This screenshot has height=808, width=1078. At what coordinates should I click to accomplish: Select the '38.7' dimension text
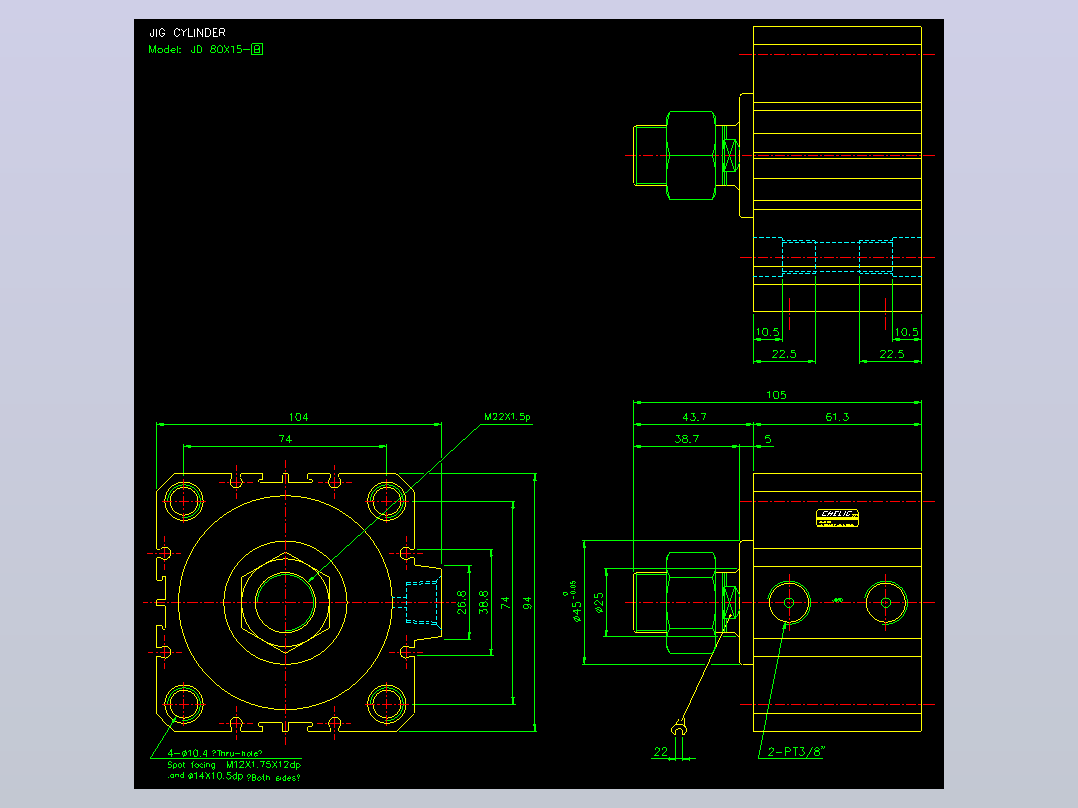687,439
